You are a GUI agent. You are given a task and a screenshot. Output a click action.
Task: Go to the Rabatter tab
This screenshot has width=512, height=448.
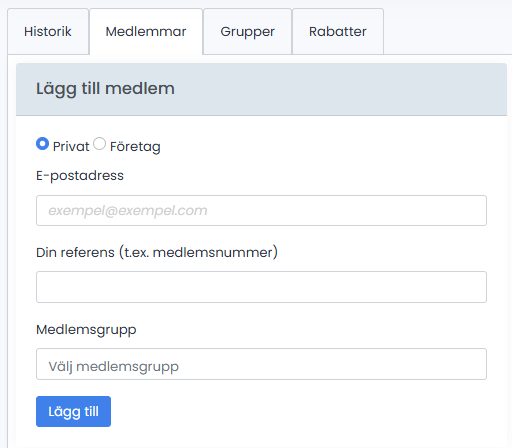(x=338, y=32)
